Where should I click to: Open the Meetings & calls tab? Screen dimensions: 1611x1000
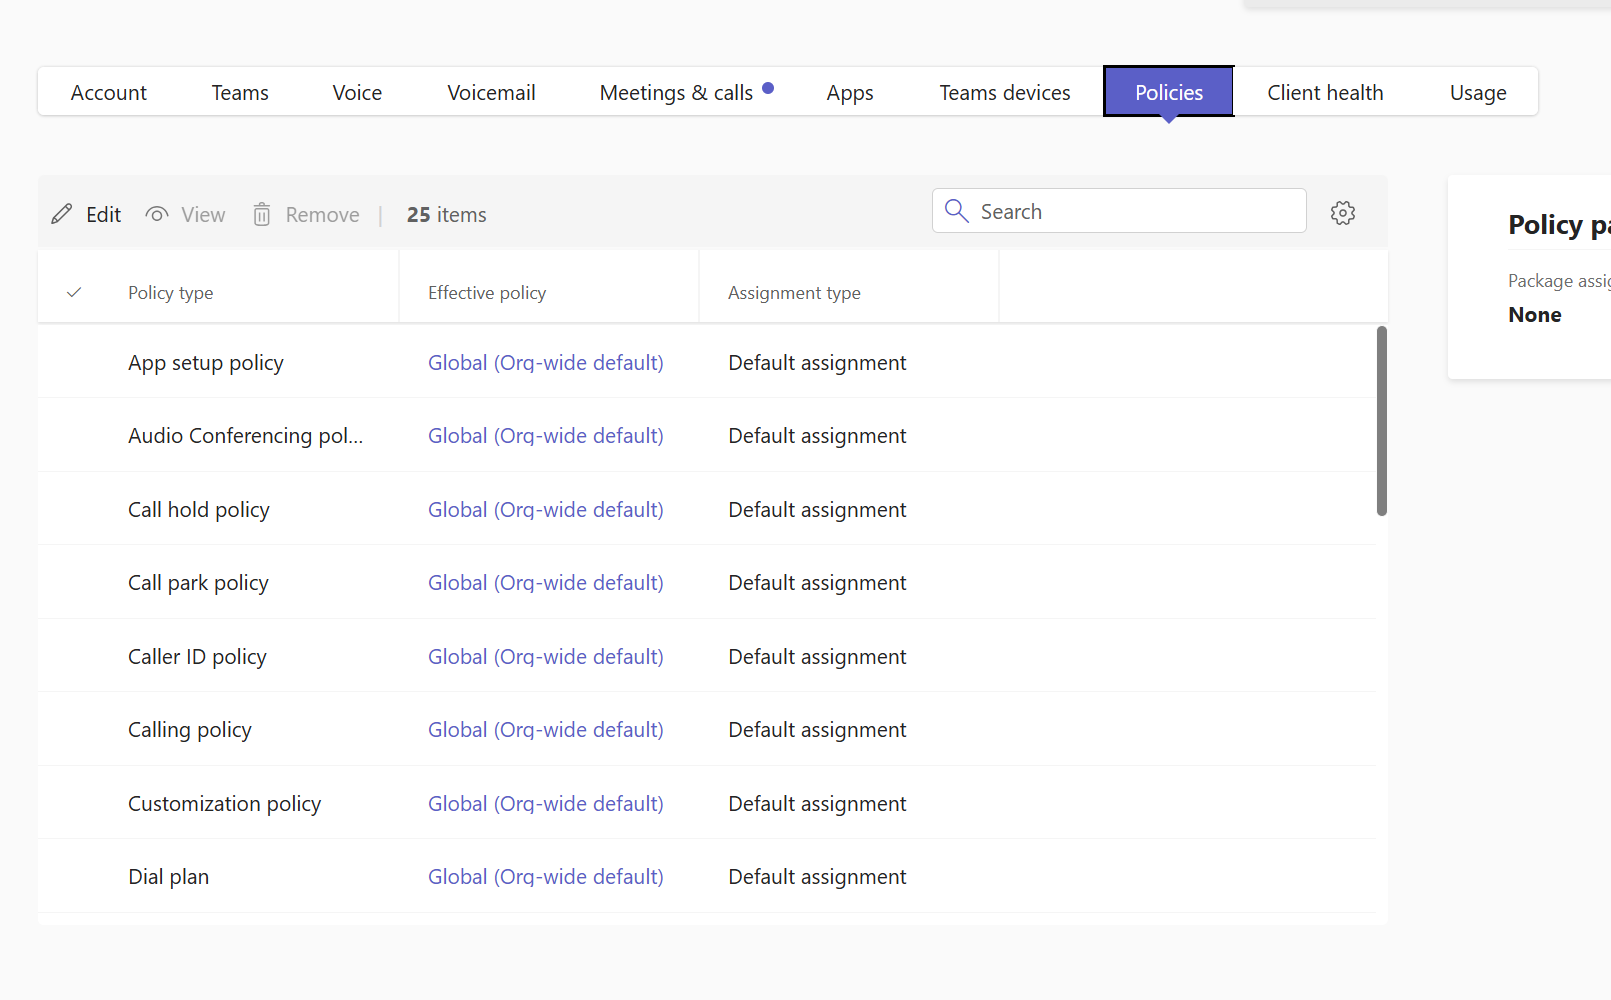[677, 93]
